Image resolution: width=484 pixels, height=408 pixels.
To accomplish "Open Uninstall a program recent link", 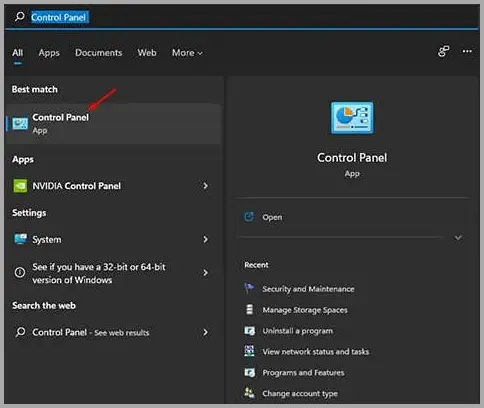I will (x=298, y=331).
